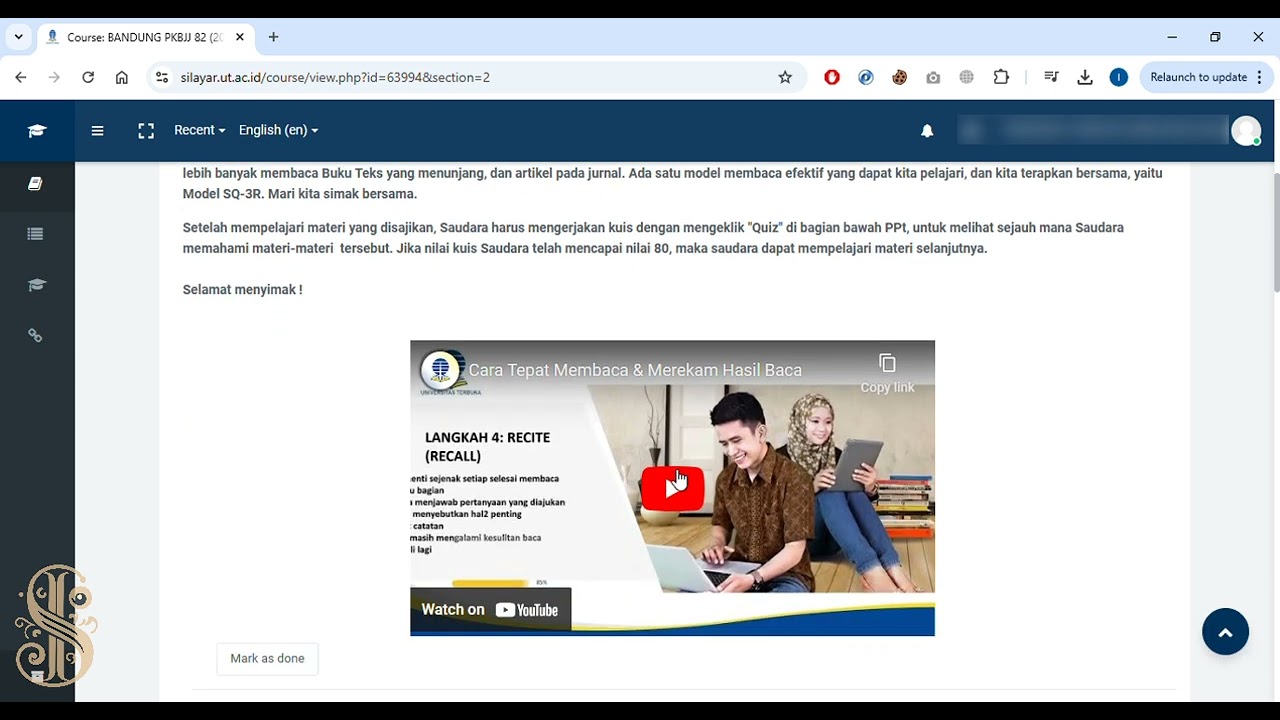Screen dimensions: 1280x720
Task: Click the browser forward arrow
Action: point(54,77)
